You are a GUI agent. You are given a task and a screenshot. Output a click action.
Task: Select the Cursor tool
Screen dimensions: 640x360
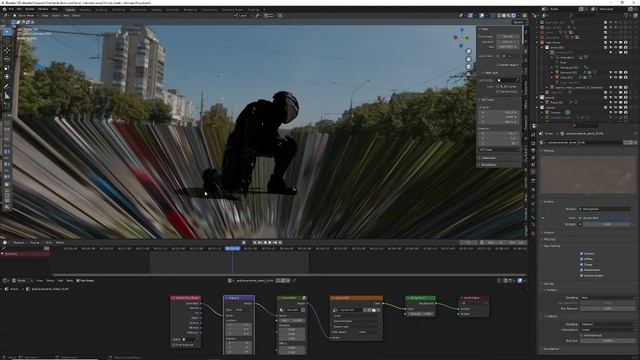7,41
